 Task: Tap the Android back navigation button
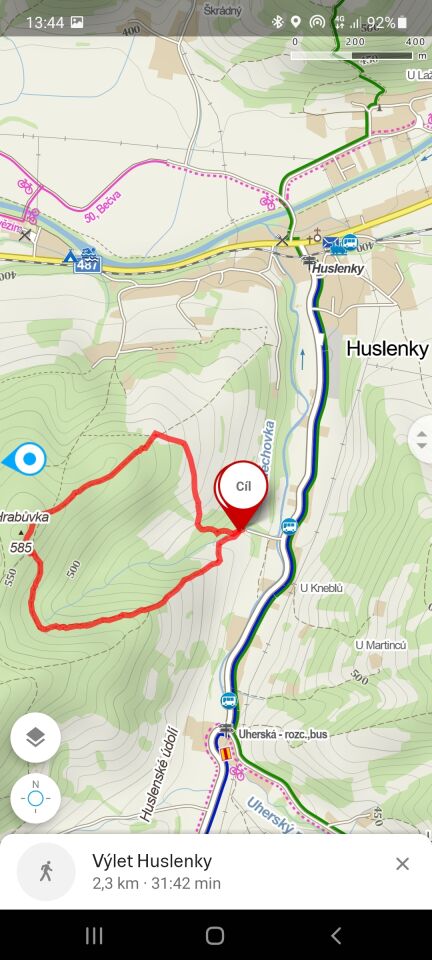click(x=335, y=935)
